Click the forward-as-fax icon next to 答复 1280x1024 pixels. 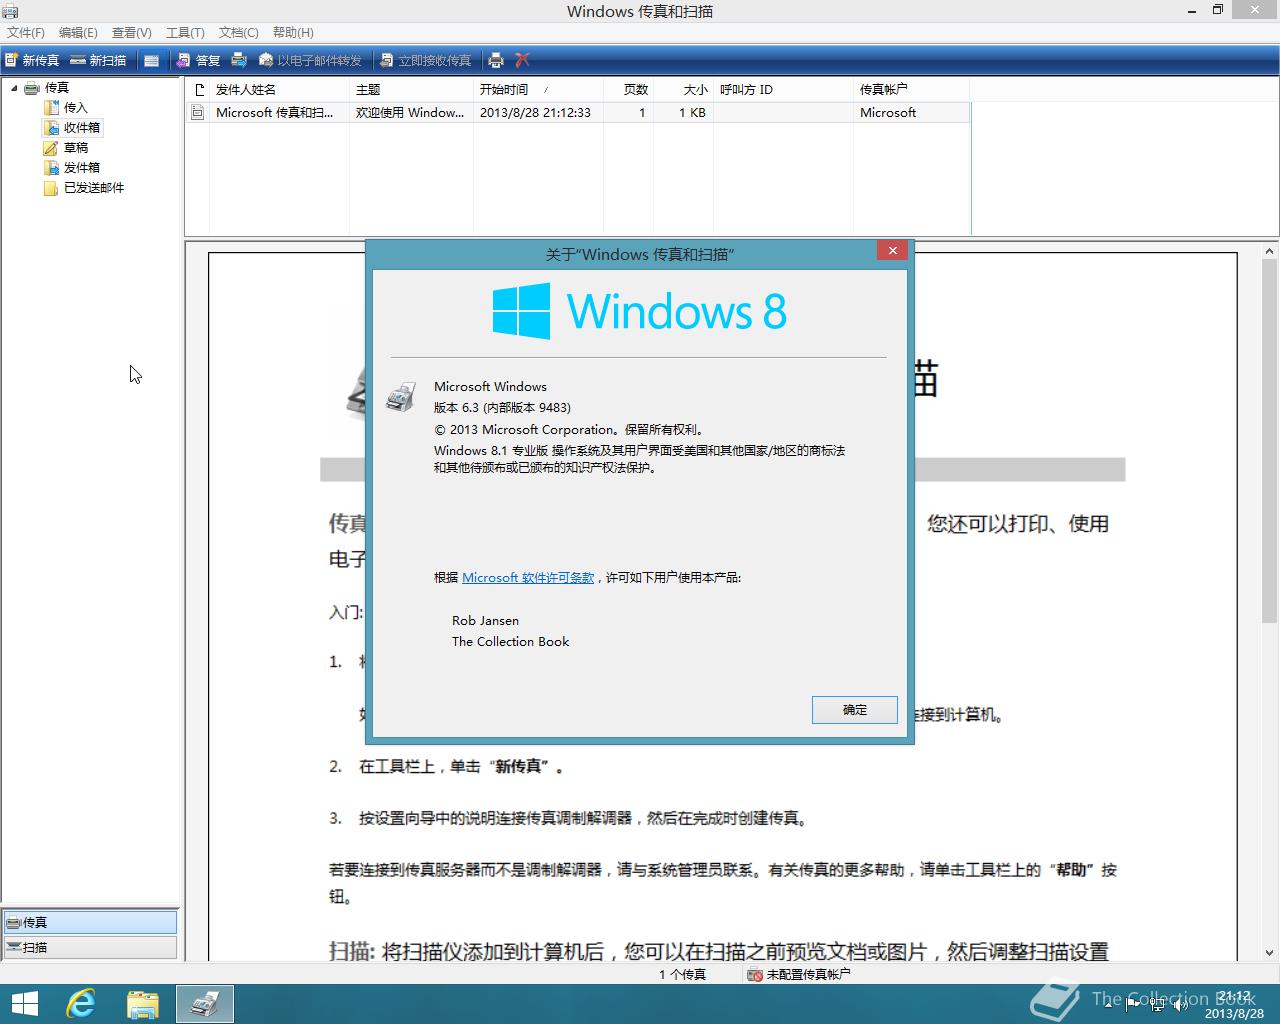[x=239, y=60]
